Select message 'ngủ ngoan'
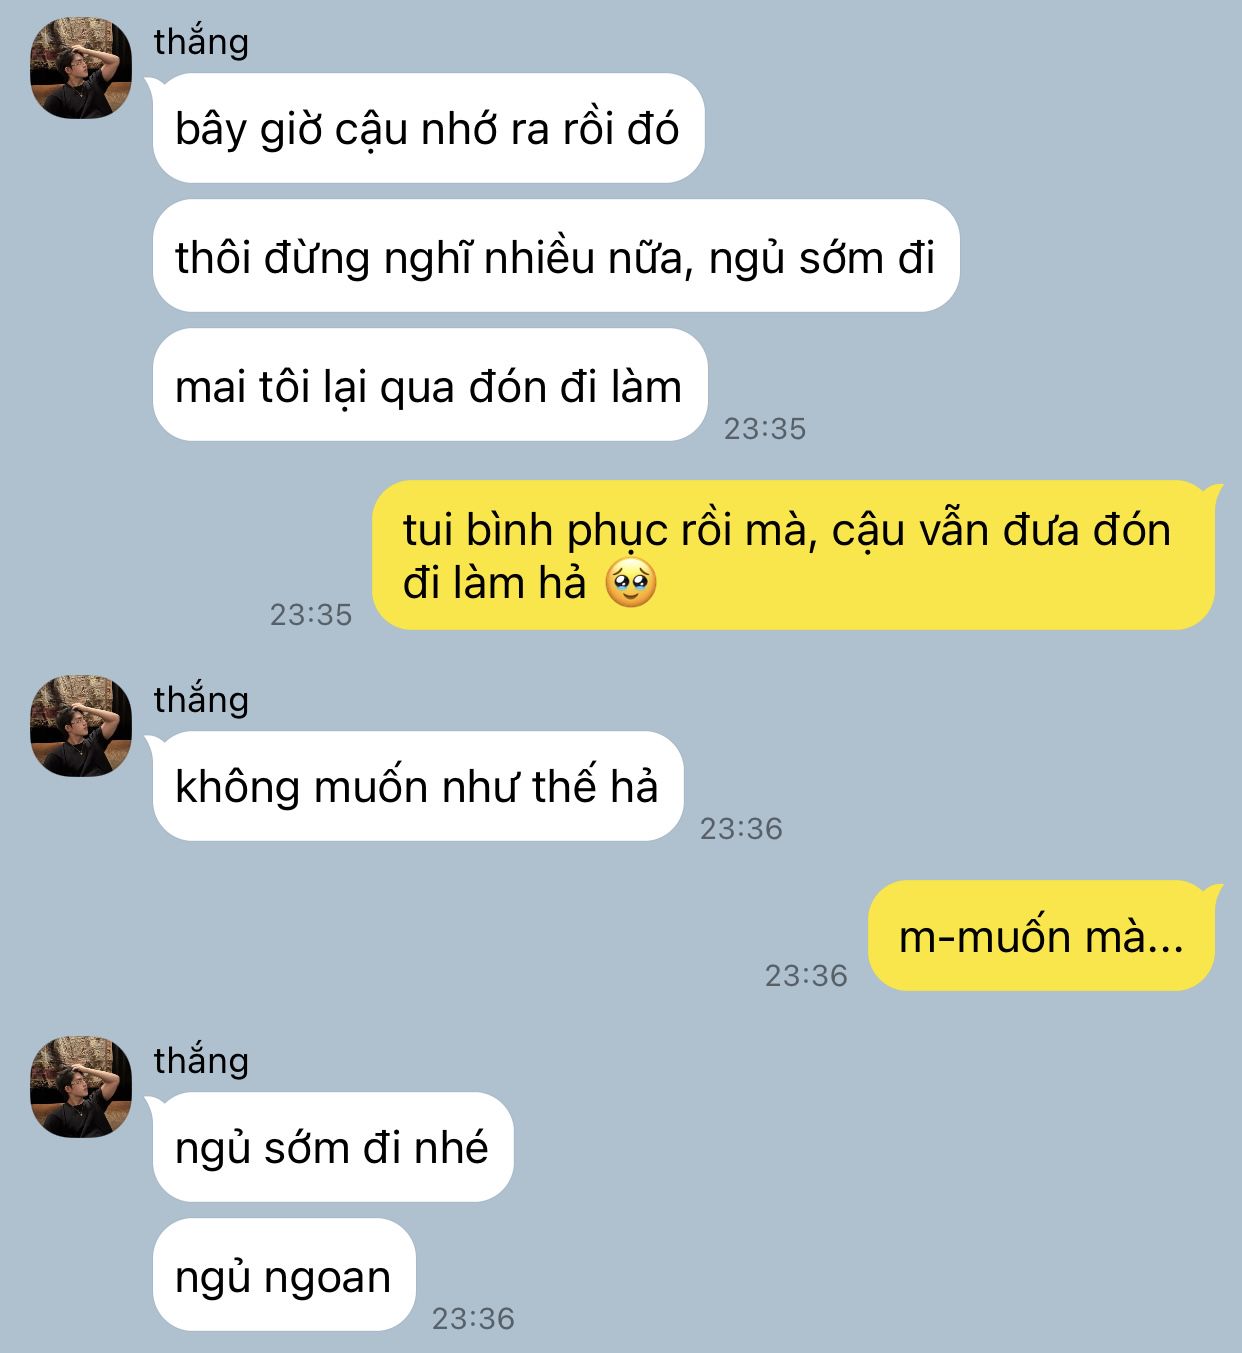This screenshot has height=1353, width=1242. 283,1275
